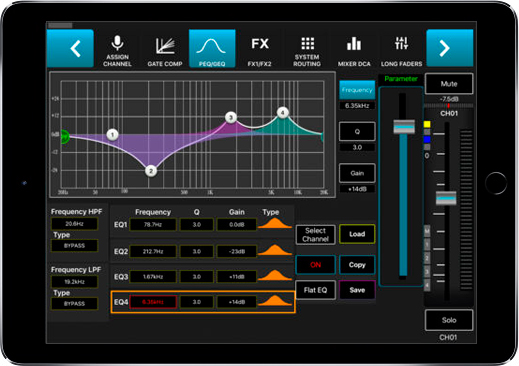The width and height of the screenshot is (519, 366).
Task: Click the Load button
Action: (357, 234)
